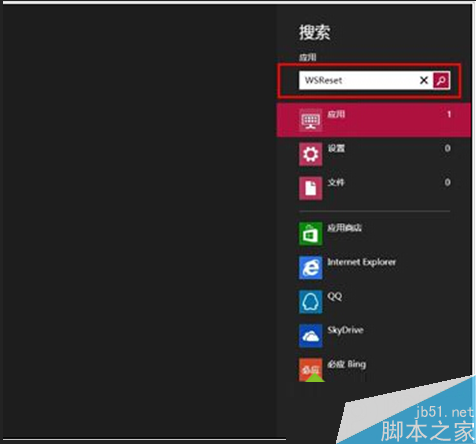Select the 文件 category label
The height and width of the screenshot is (444, 476).
336,182
